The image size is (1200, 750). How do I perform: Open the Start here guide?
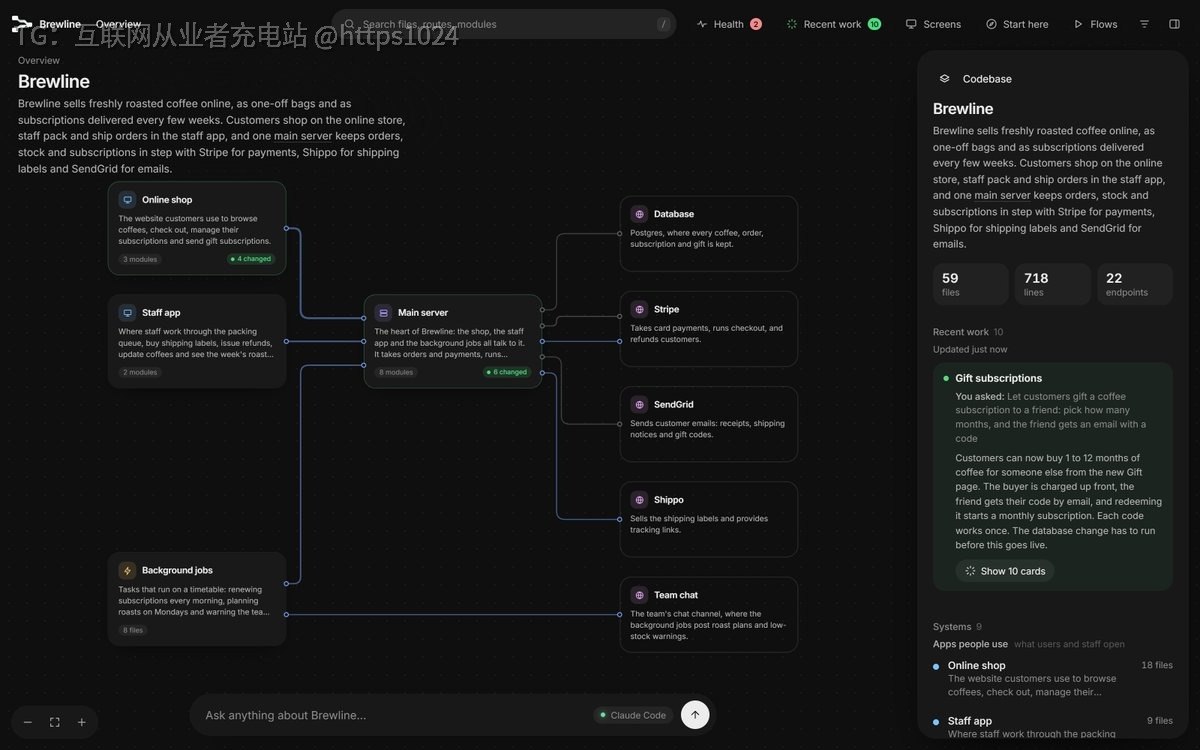(1017, 24)
